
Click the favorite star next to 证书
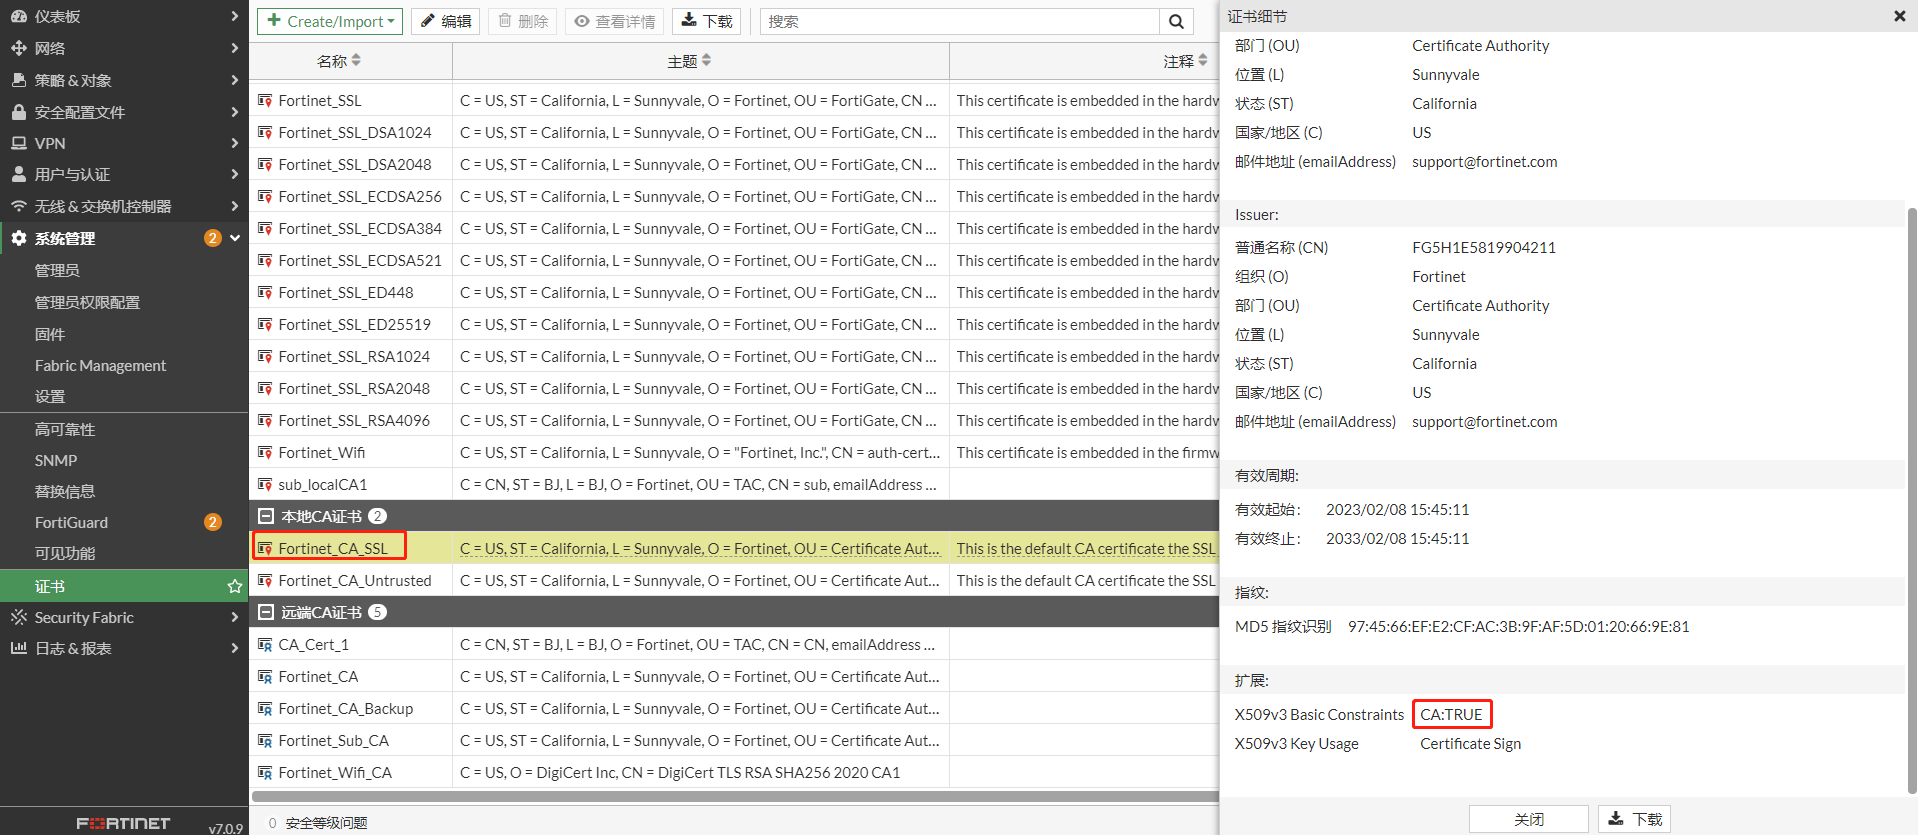pyautogui.click(x=235, y=586)
